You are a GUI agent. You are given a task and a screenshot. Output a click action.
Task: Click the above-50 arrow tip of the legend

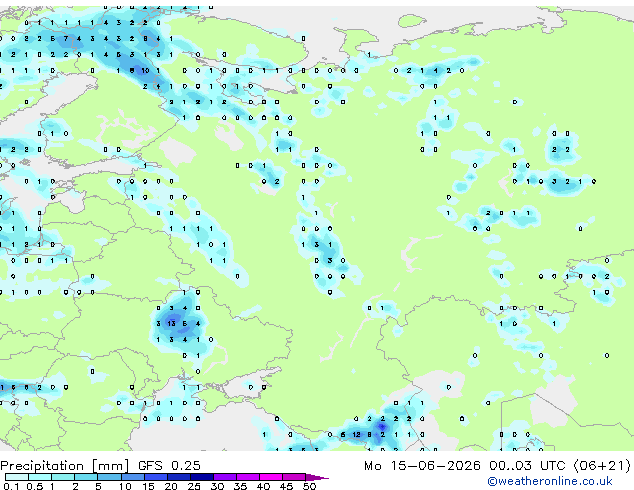click(317, 477)
